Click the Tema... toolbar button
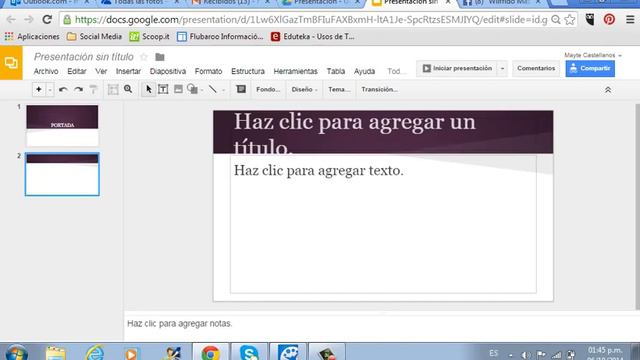Screen dimensions: 640x360 point(339,89)
